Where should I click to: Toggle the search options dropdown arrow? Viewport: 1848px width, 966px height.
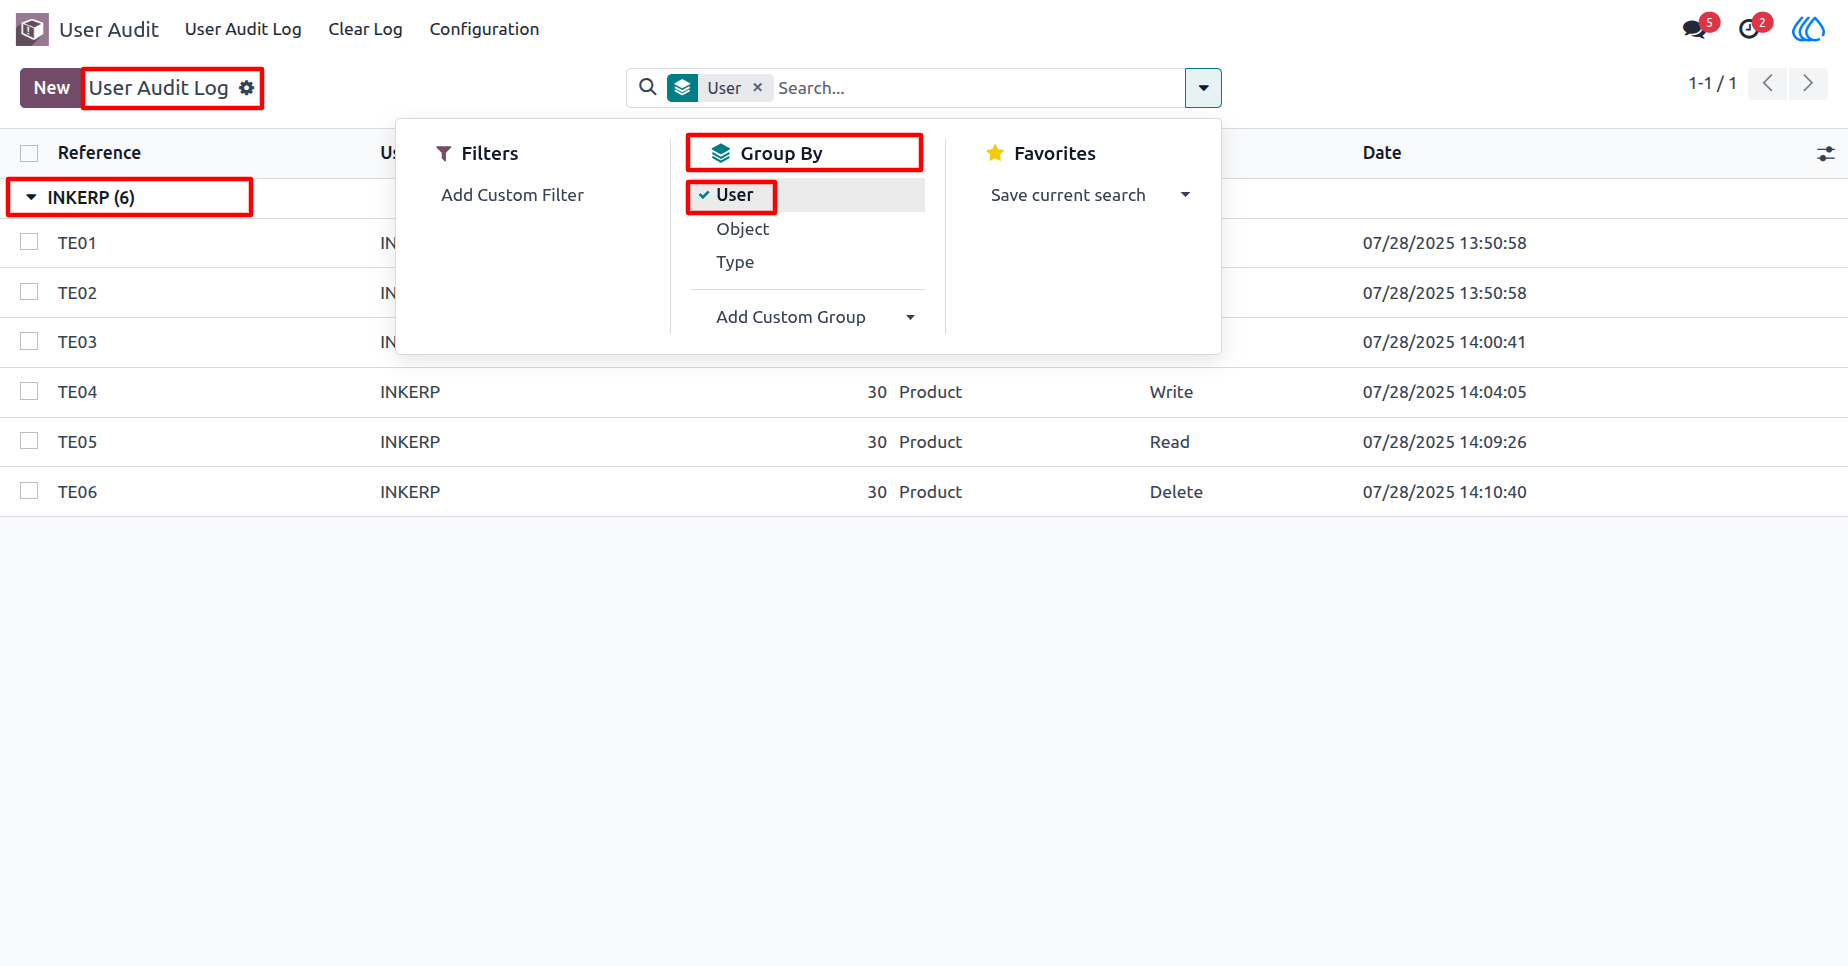(1203, 88)
